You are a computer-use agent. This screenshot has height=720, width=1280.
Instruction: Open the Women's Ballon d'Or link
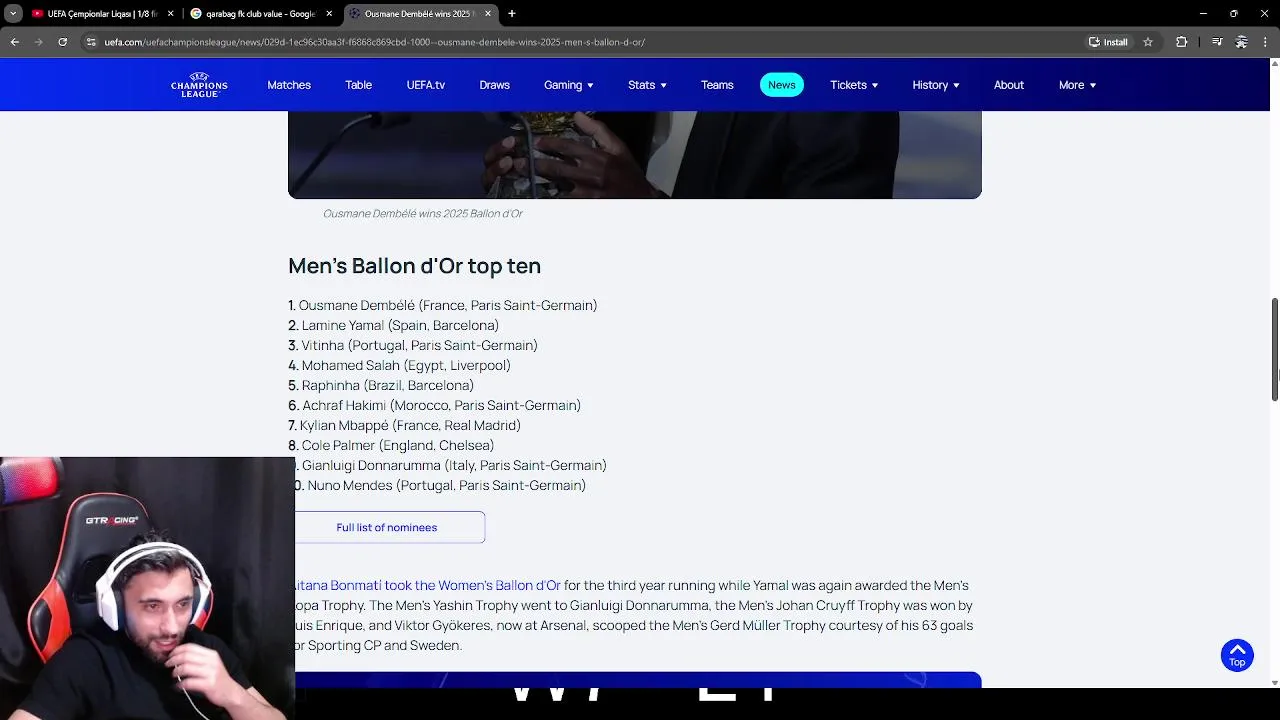pos(428,585)
